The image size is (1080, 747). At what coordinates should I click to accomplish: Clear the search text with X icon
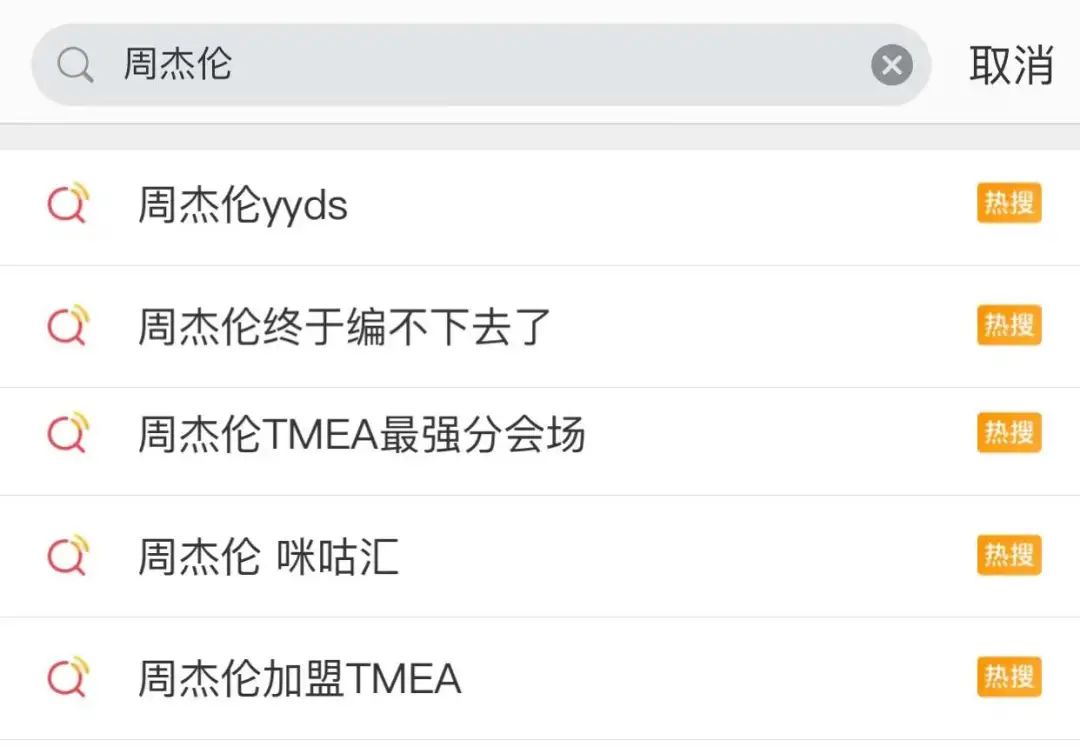(891, 66)
